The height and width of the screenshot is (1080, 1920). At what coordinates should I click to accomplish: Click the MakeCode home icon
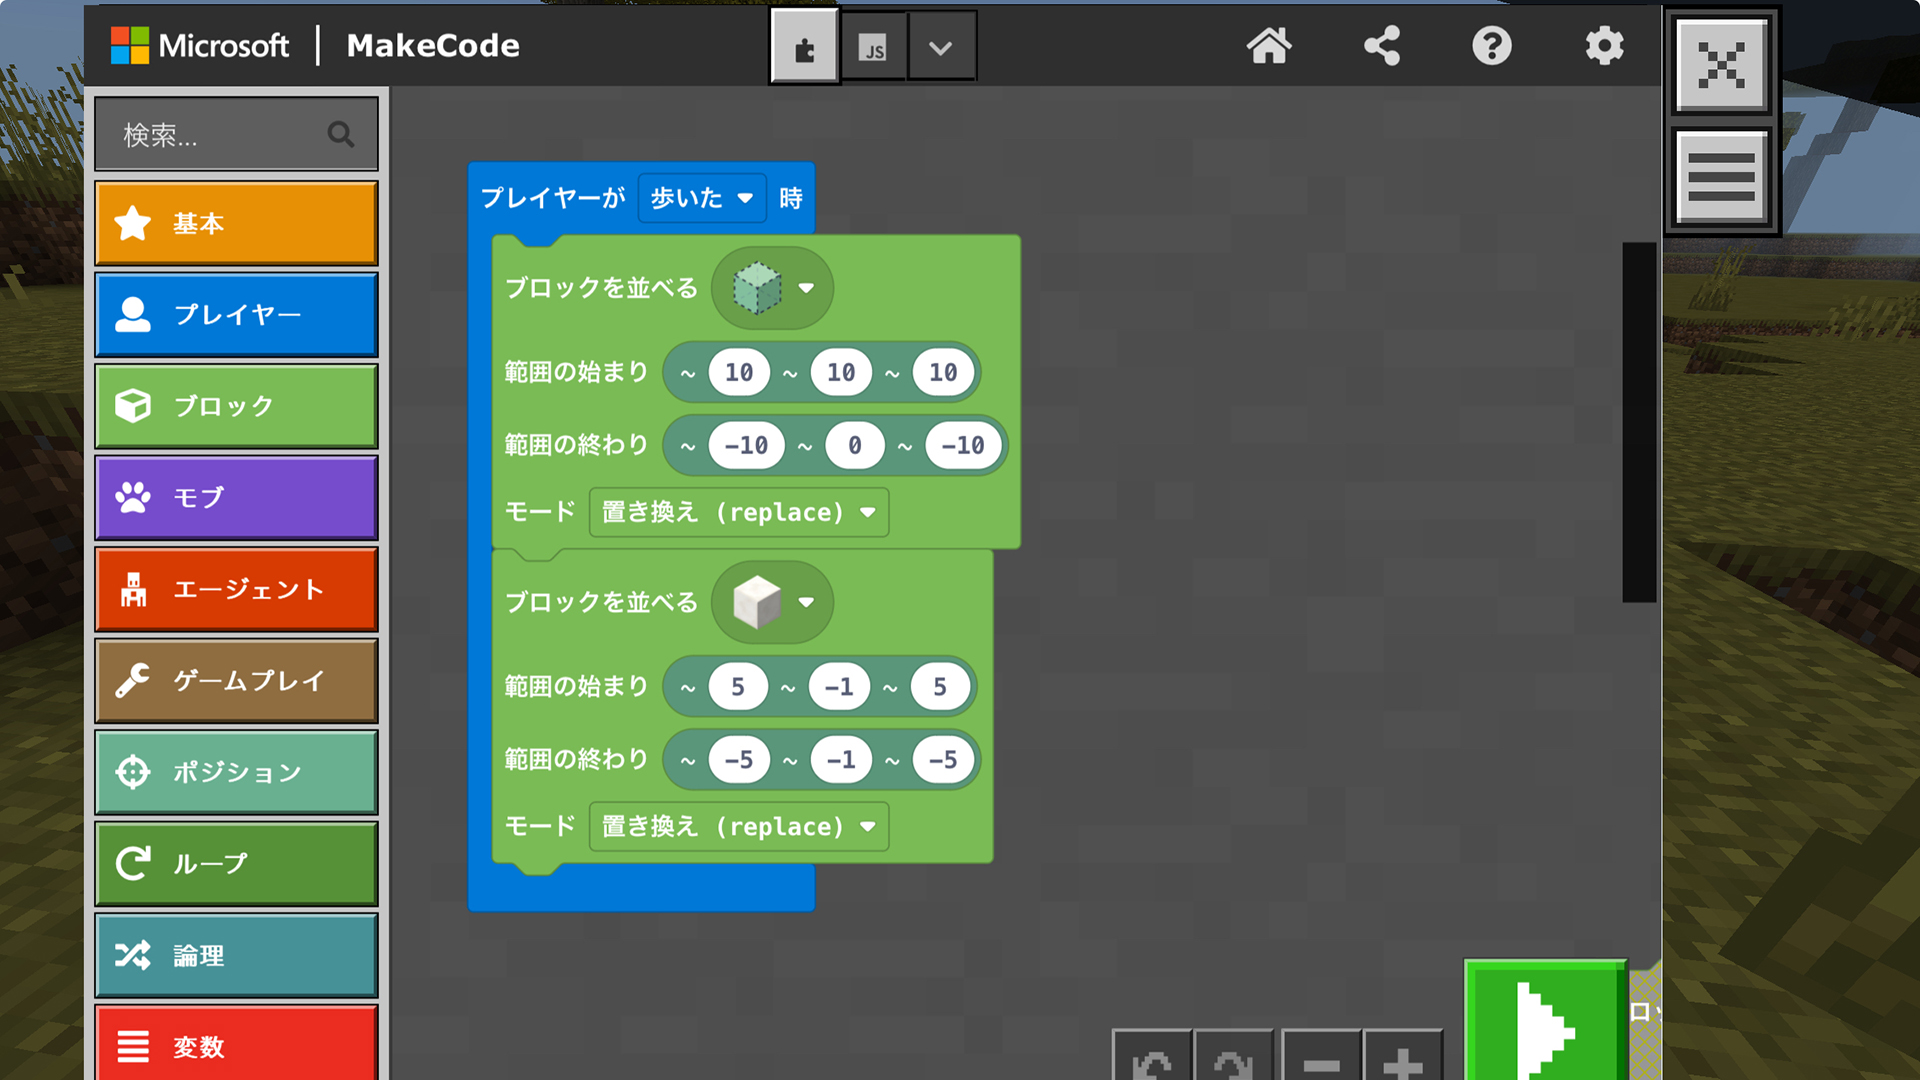pos(1267,44)
